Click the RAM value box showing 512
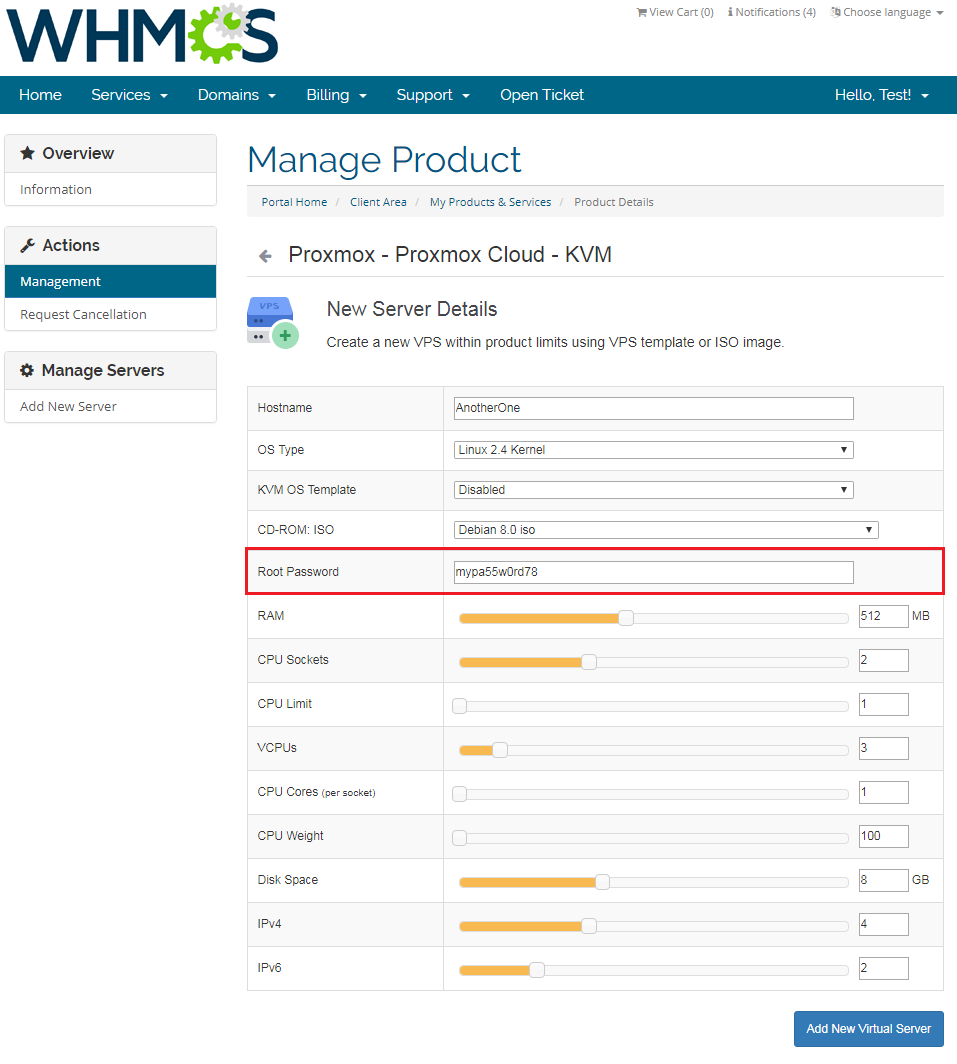957x1064 pixels. pos(883,616)
